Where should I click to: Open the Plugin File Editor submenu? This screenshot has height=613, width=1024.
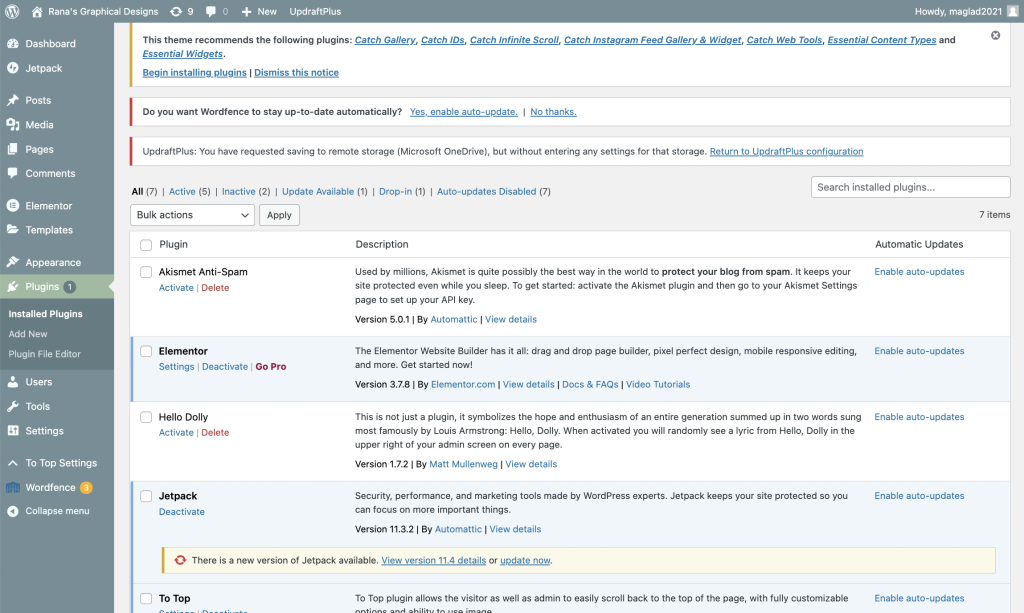pyautogui.click(x=44, y=354)
